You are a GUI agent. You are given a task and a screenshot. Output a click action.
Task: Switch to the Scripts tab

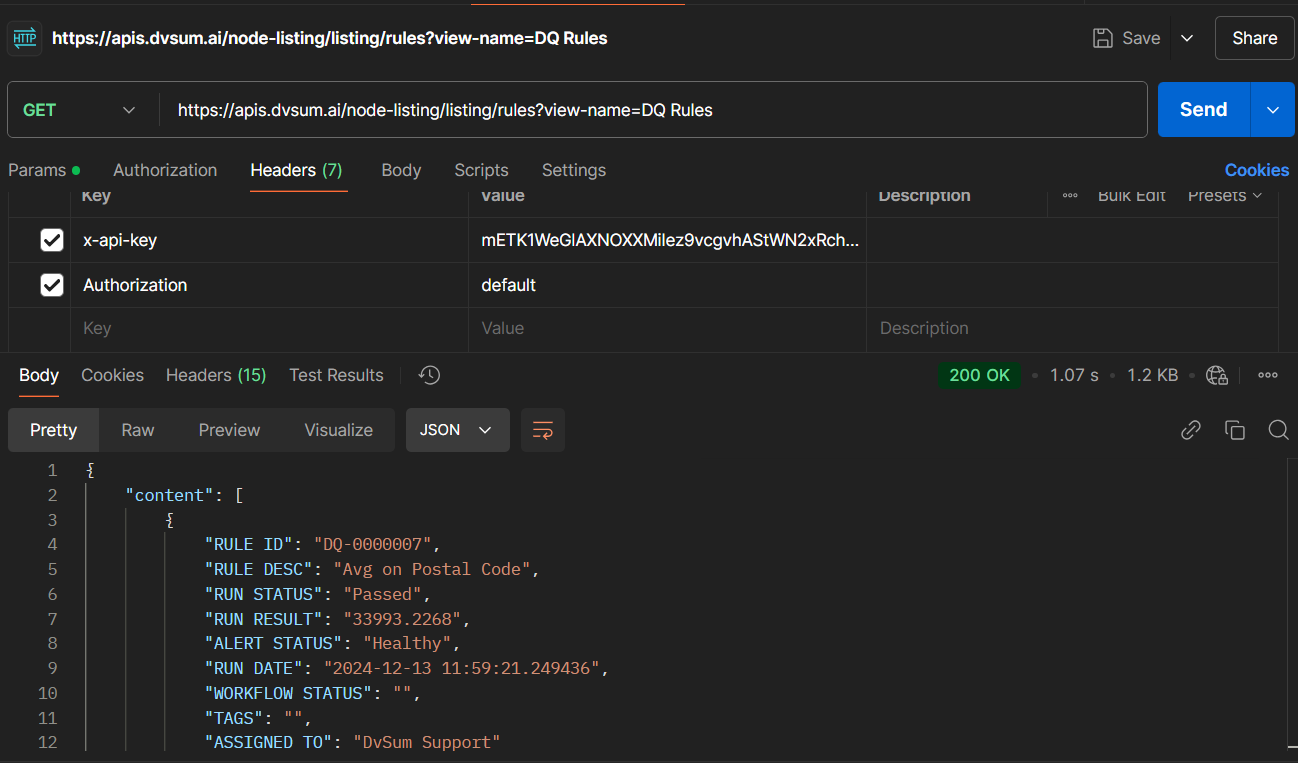tap(481, 170)
